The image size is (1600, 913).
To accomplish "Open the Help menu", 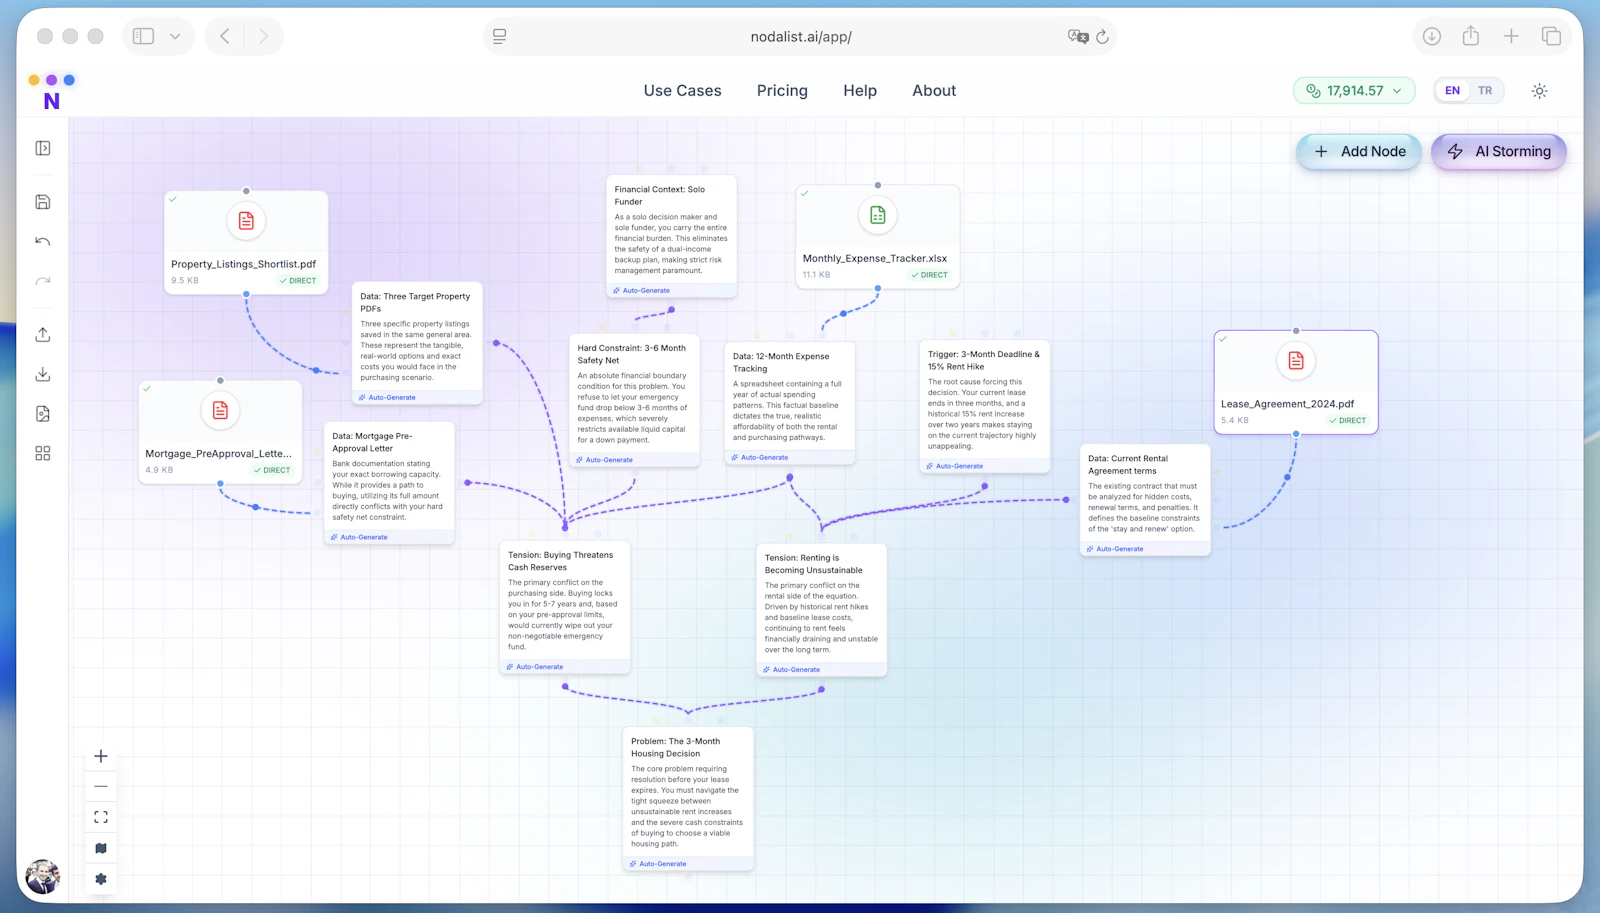I will tap(860, 91).
